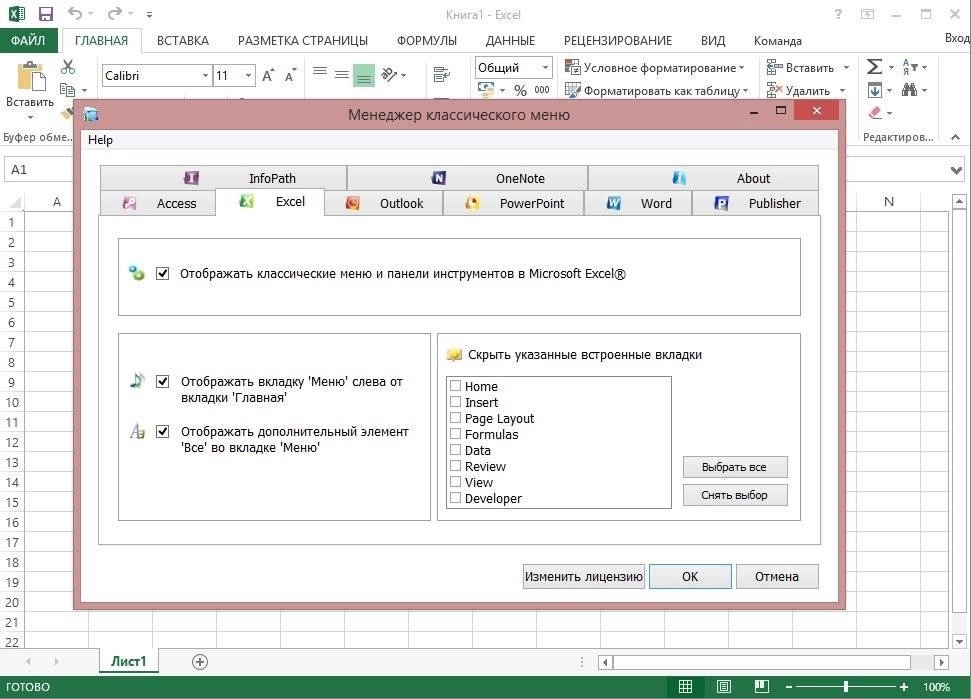The height and width of the screenshot is (699, 971).
Task: Click the Save icon in Excel title bar
Action: (x=46, y=14)
